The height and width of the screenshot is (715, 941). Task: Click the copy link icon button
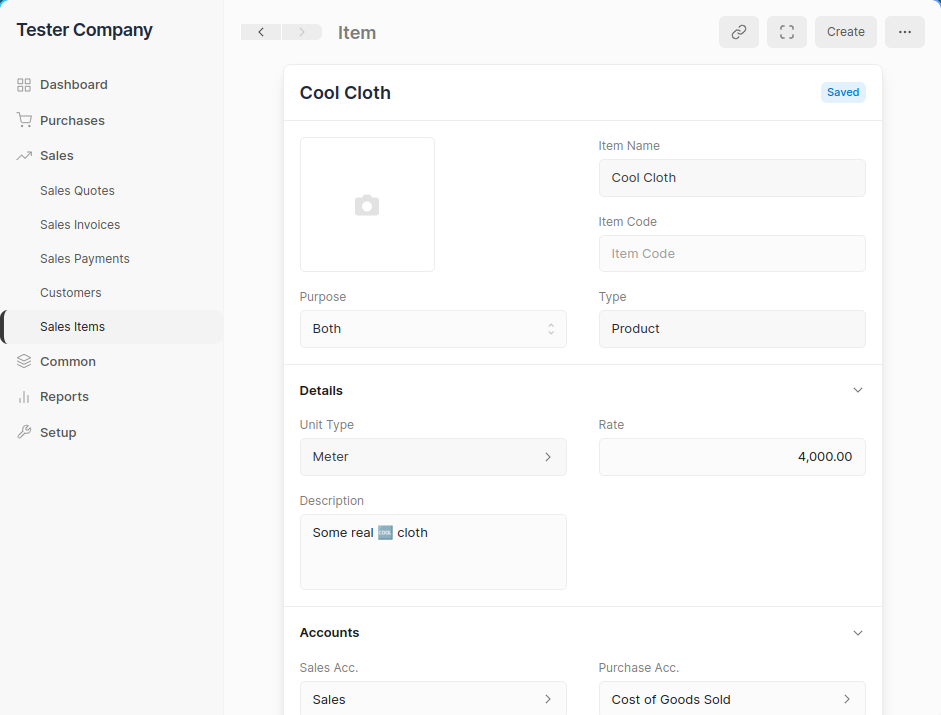pos(738,32)
